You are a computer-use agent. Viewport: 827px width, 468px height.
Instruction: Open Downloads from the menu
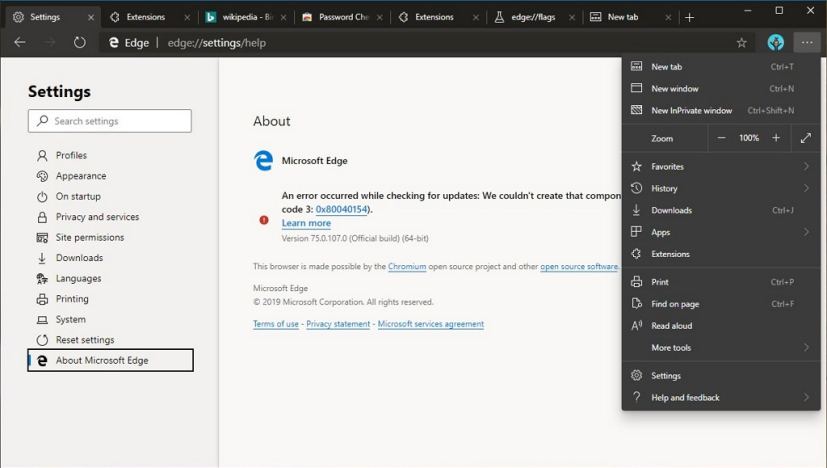(720, 210)
